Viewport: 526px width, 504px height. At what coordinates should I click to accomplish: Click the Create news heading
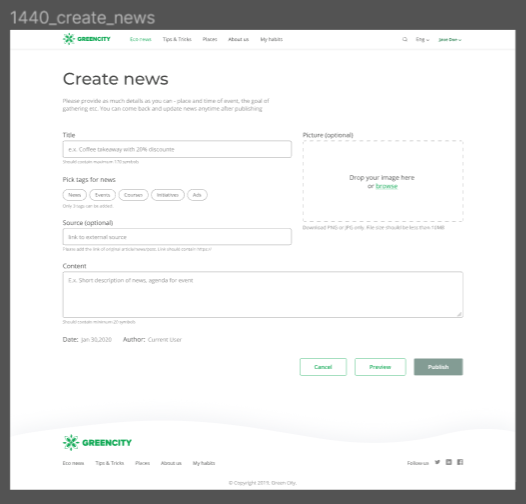tap(115, 79)
